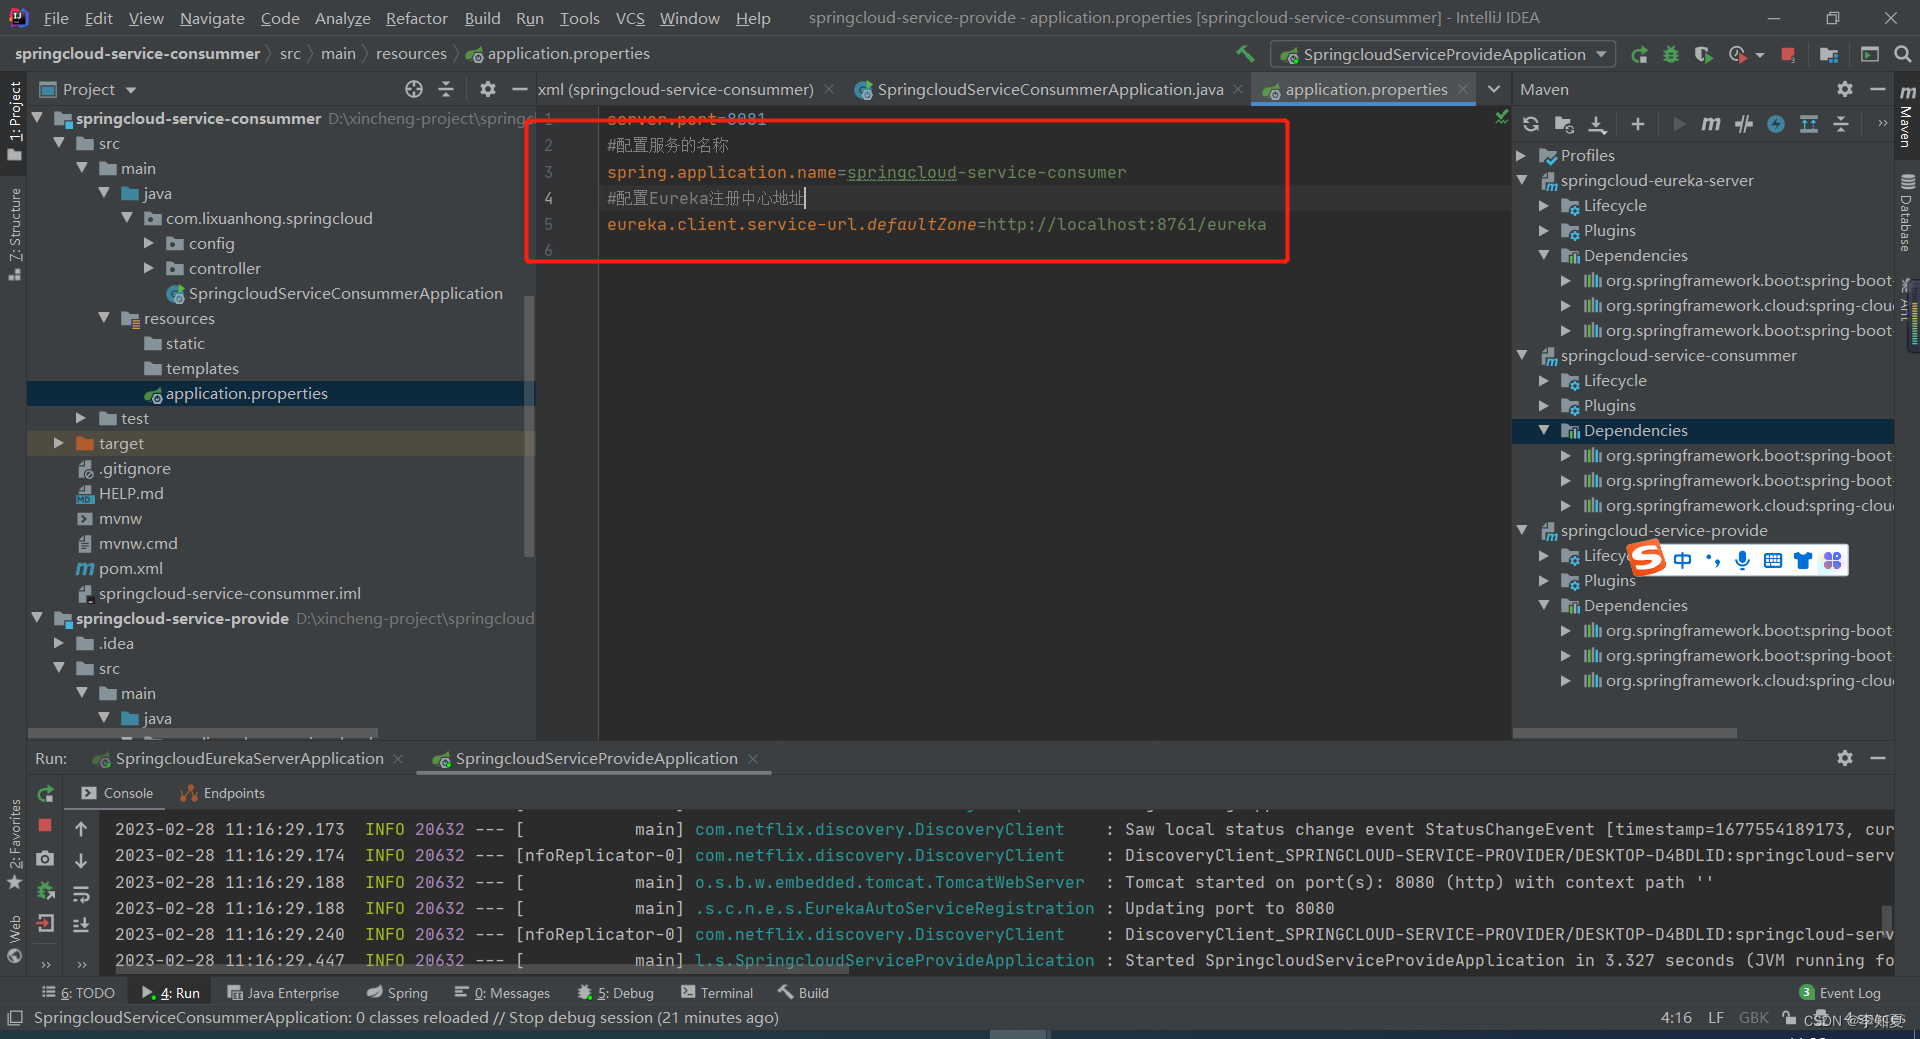Add a Maven project with plus icon
The image size is (1920, 1039).
(1638, 124)
